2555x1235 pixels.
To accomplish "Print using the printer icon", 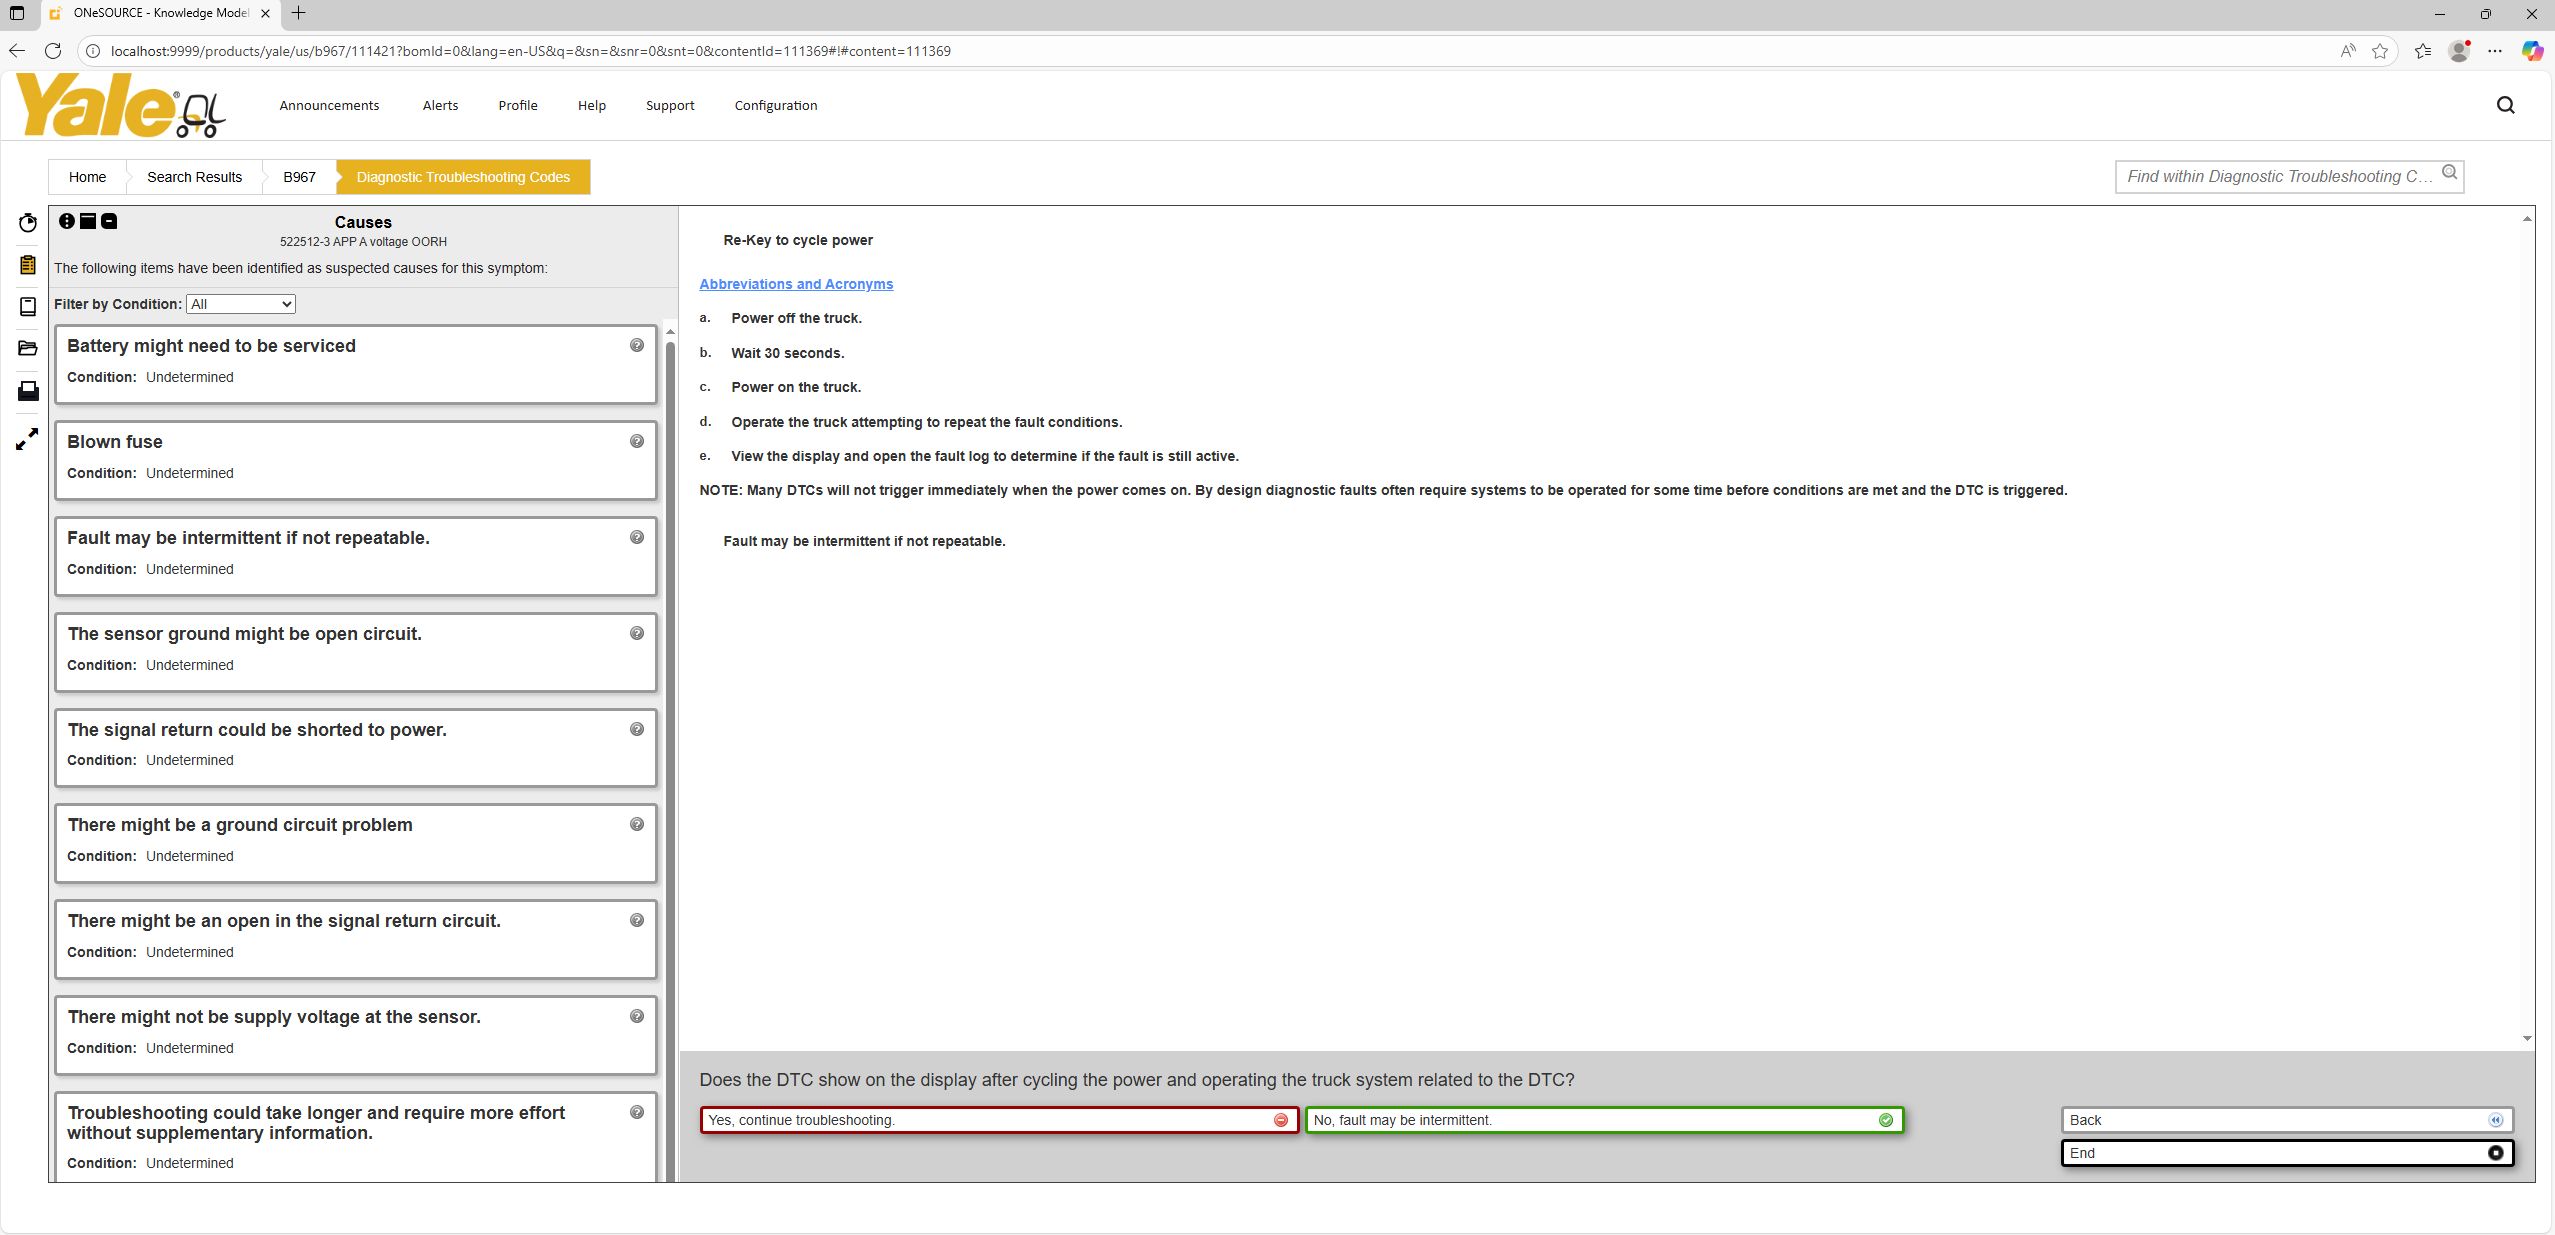I will [x=27, y=390].
